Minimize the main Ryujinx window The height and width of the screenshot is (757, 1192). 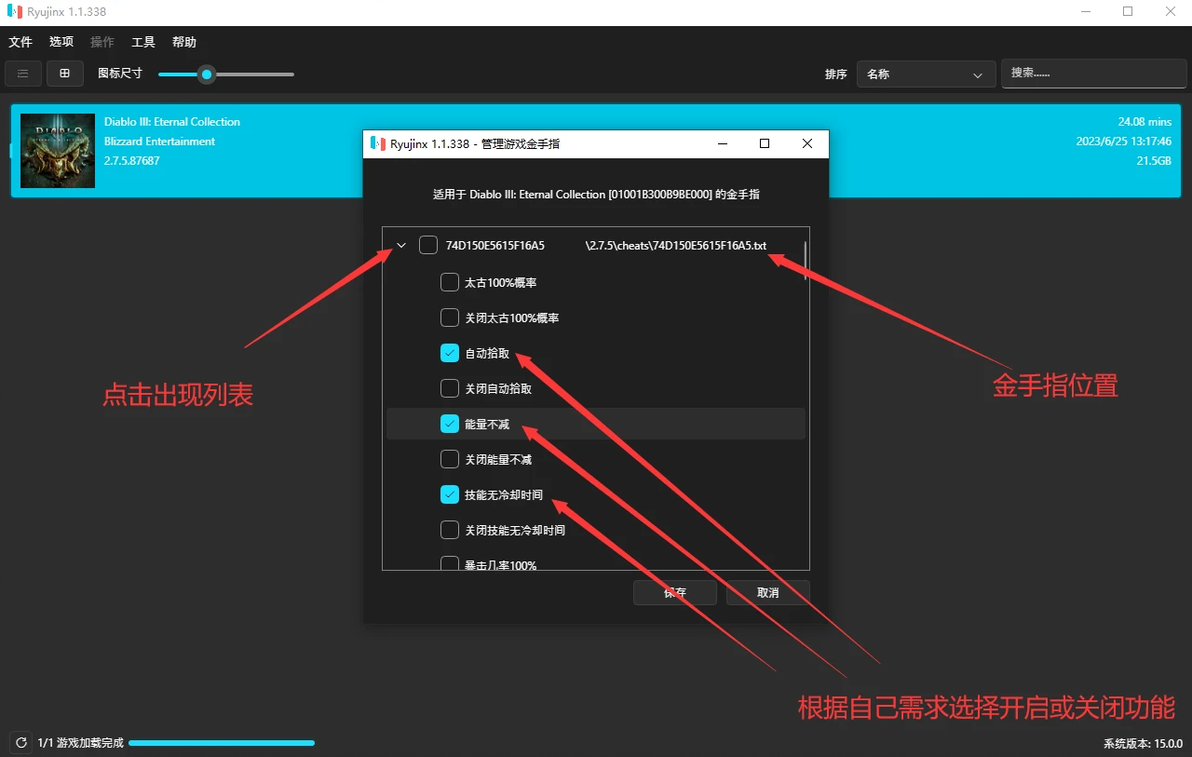click(1086, 11)
